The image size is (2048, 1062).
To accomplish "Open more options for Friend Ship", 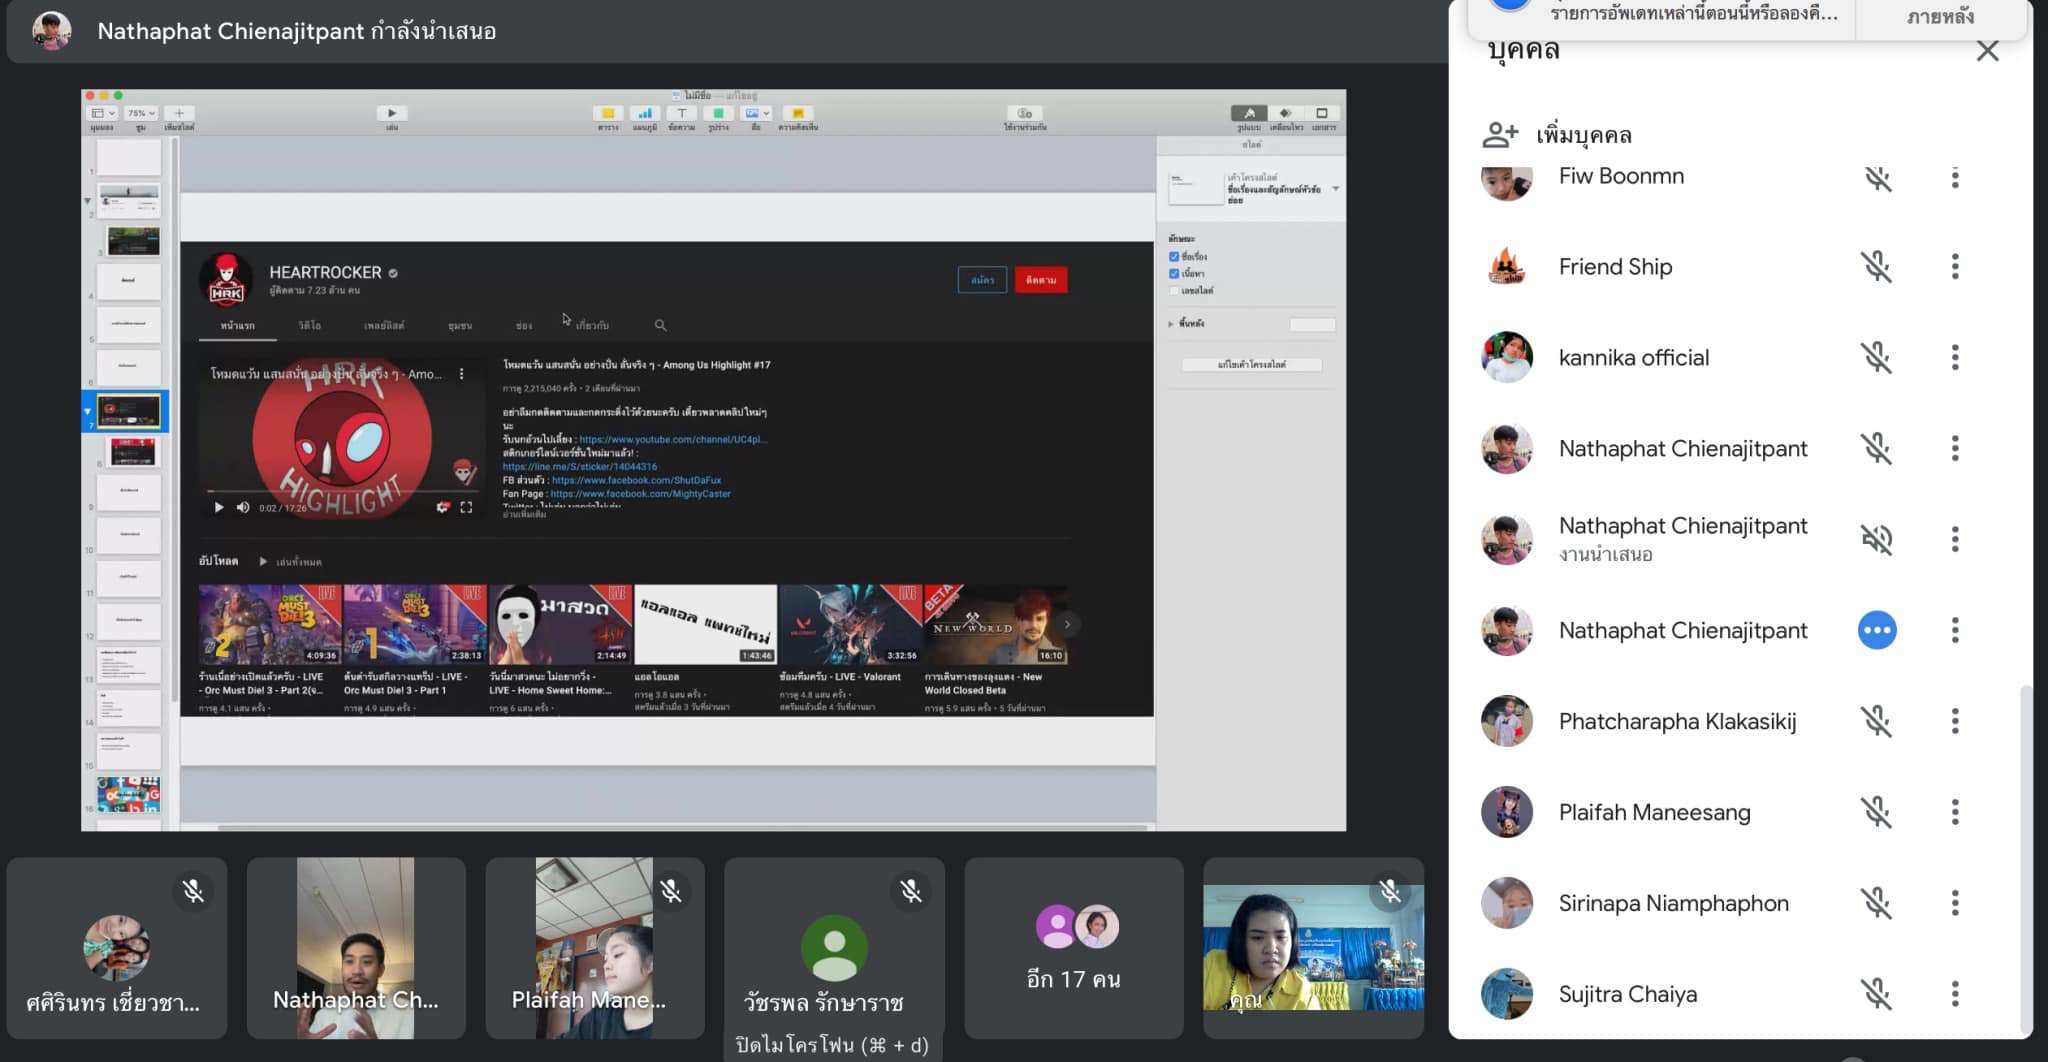I will click(1955, 267).
